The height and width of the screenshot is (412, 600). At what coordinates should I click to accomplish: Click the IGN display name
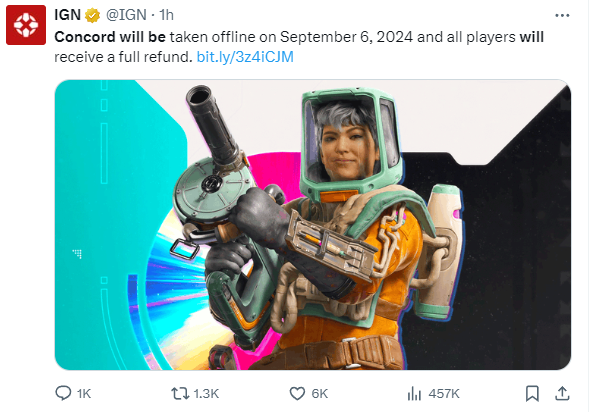(67, 15)
